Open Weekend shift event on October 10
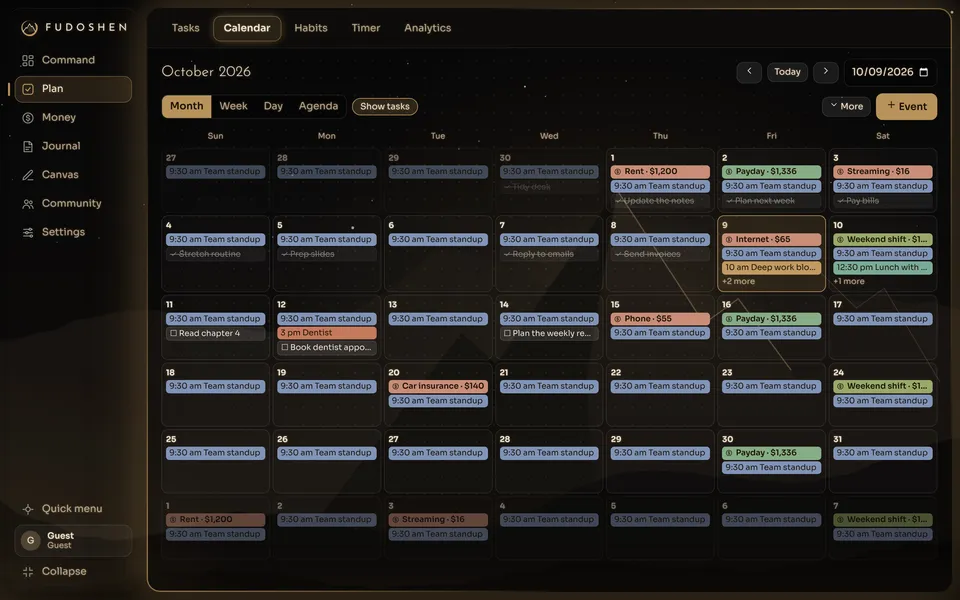This screenshot has height=600, width=960. point(882,239)
